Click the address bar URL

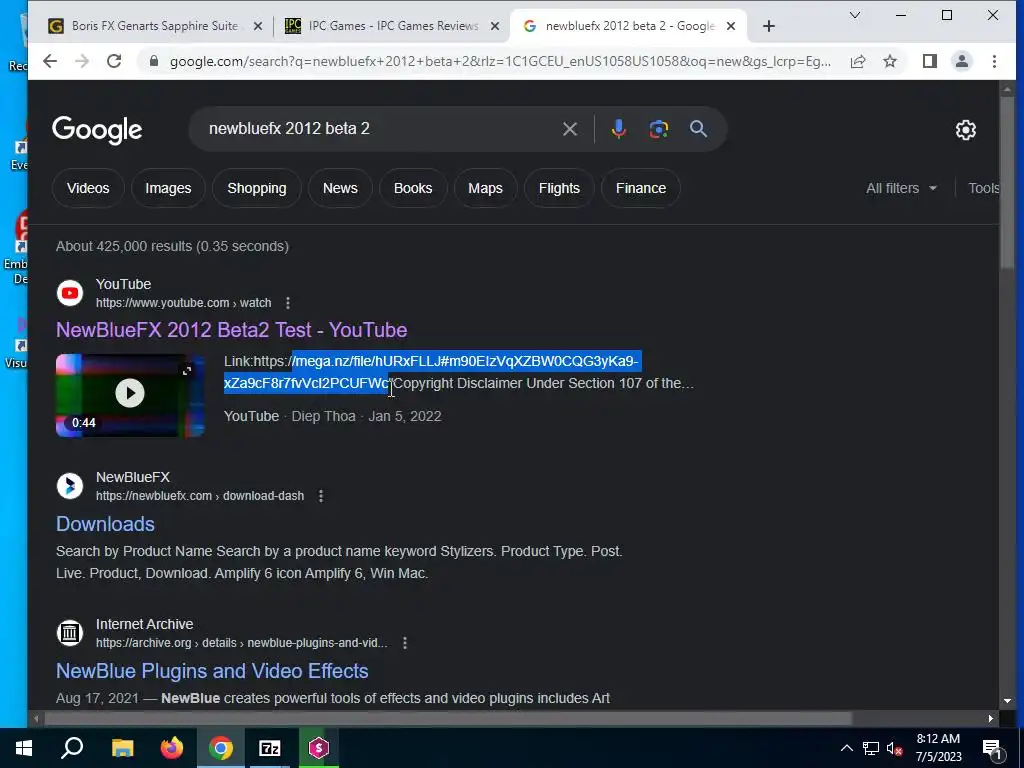coord(500,61)
